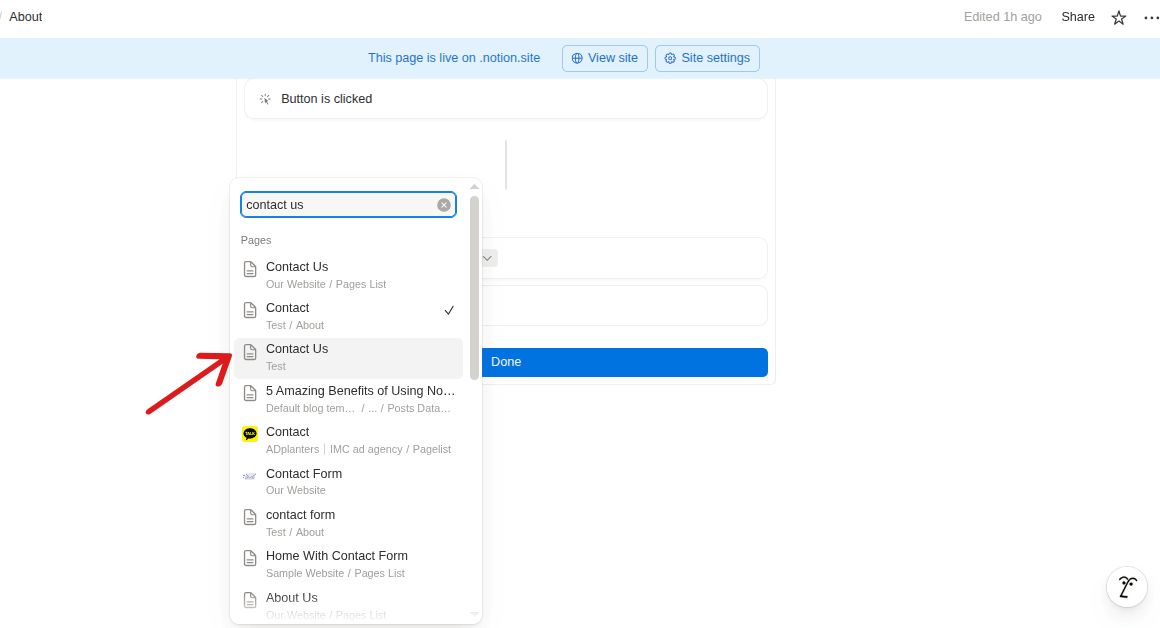1160x628 pixels.
Task: Click the page icon beside 5 Amazing Benefits
Action: [x=250, y=393]
